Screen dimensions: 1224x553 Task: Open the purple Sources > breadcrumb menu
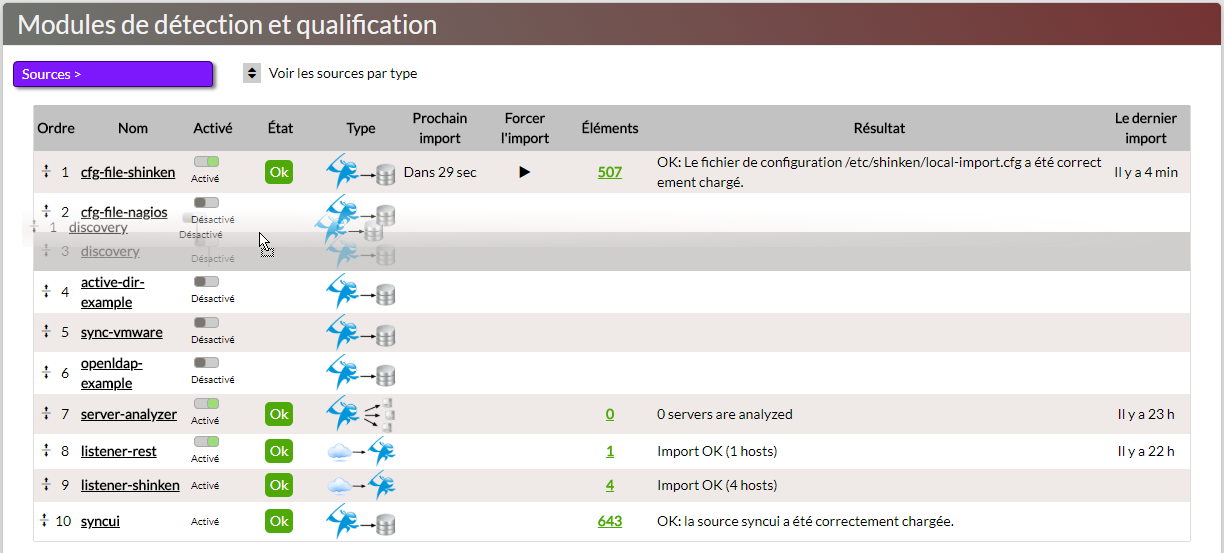tap(113, 74)
